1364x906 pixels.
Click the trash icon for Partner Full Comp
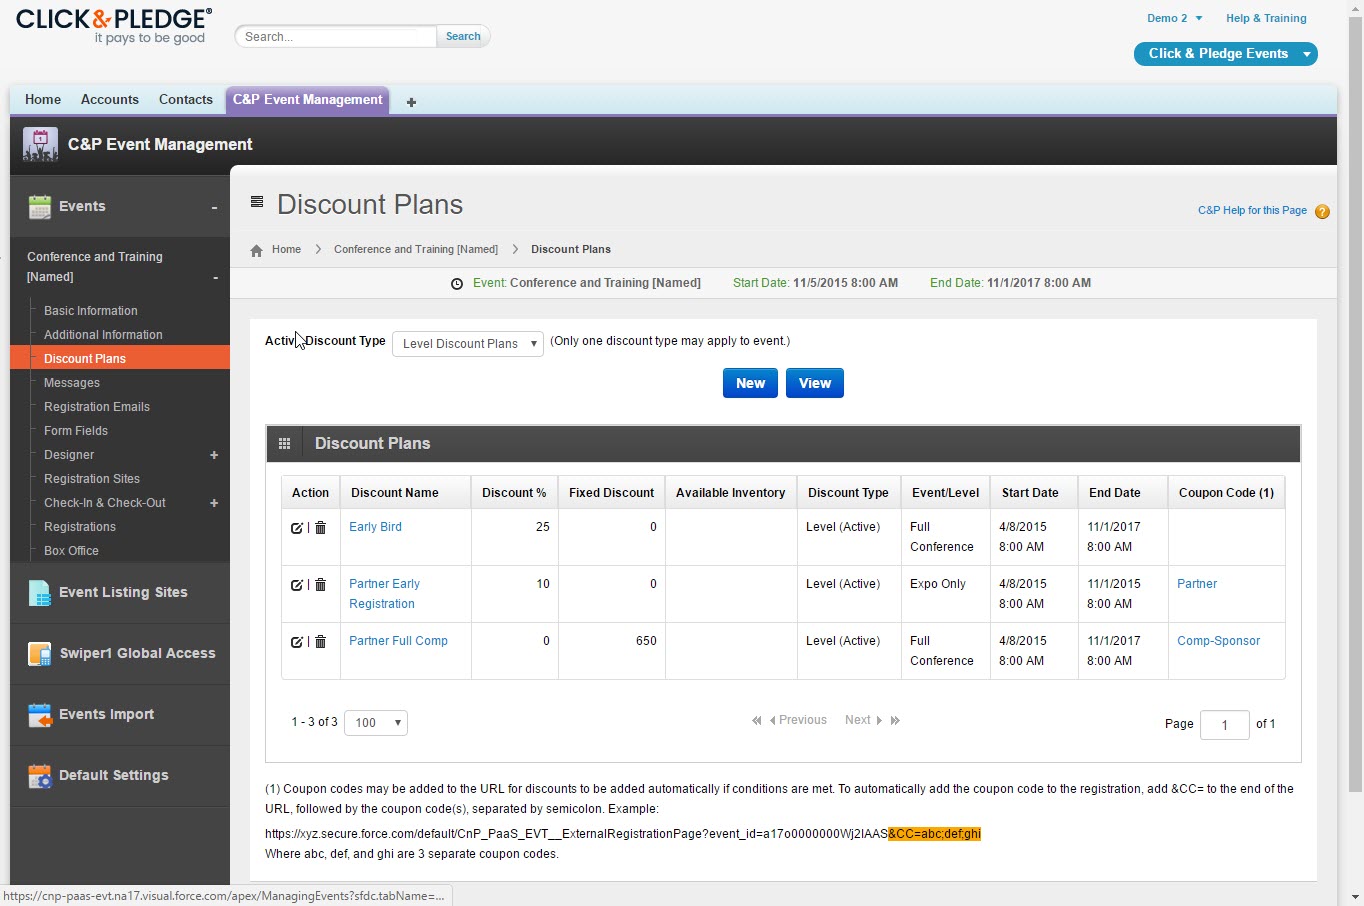[x=320, y=641]
